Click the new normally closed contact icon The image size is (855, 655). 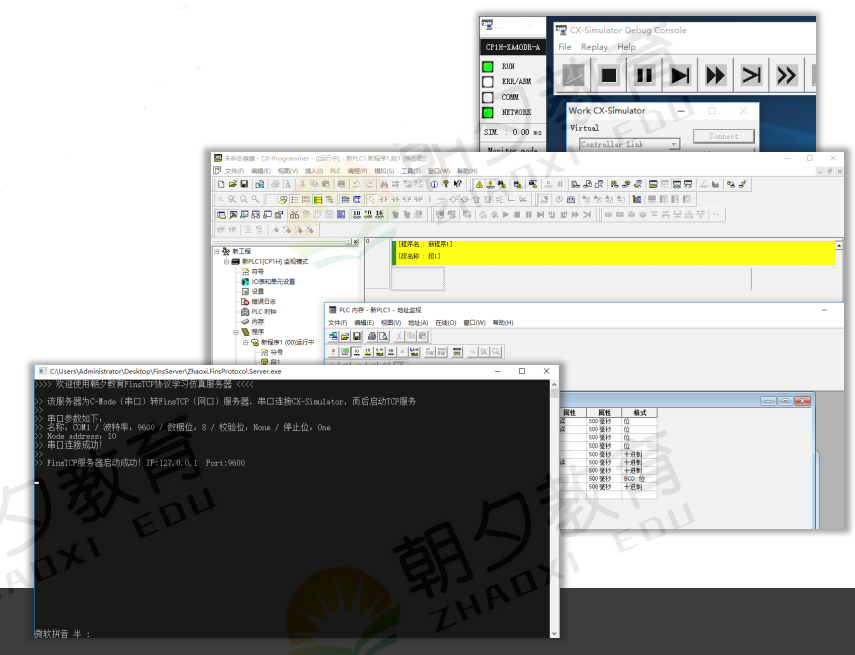pyautogui.click(x=395, y=200)
